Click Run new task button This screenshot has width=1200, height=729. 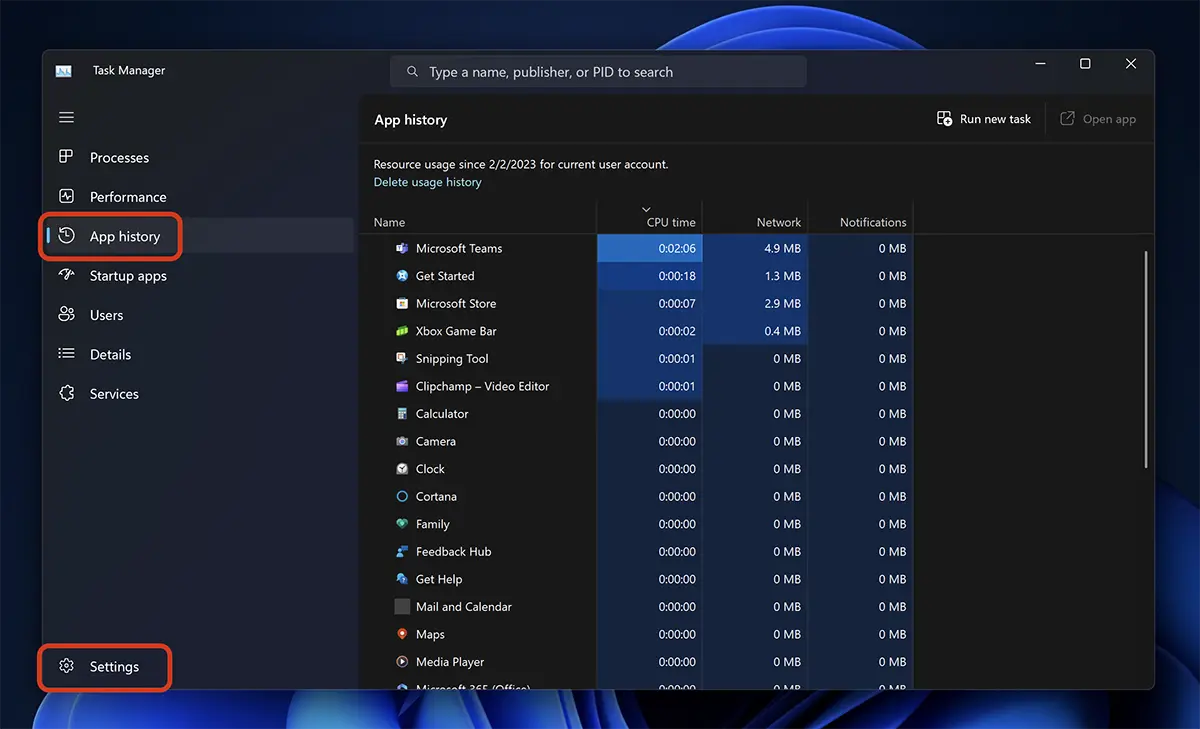point(983,119)
